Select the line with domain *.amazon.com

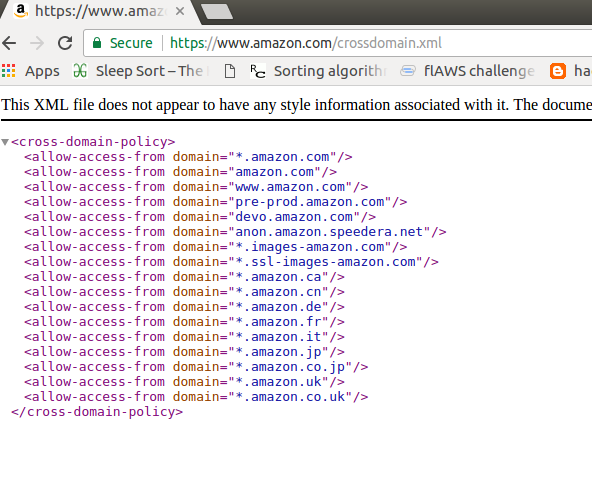(188, 157)
